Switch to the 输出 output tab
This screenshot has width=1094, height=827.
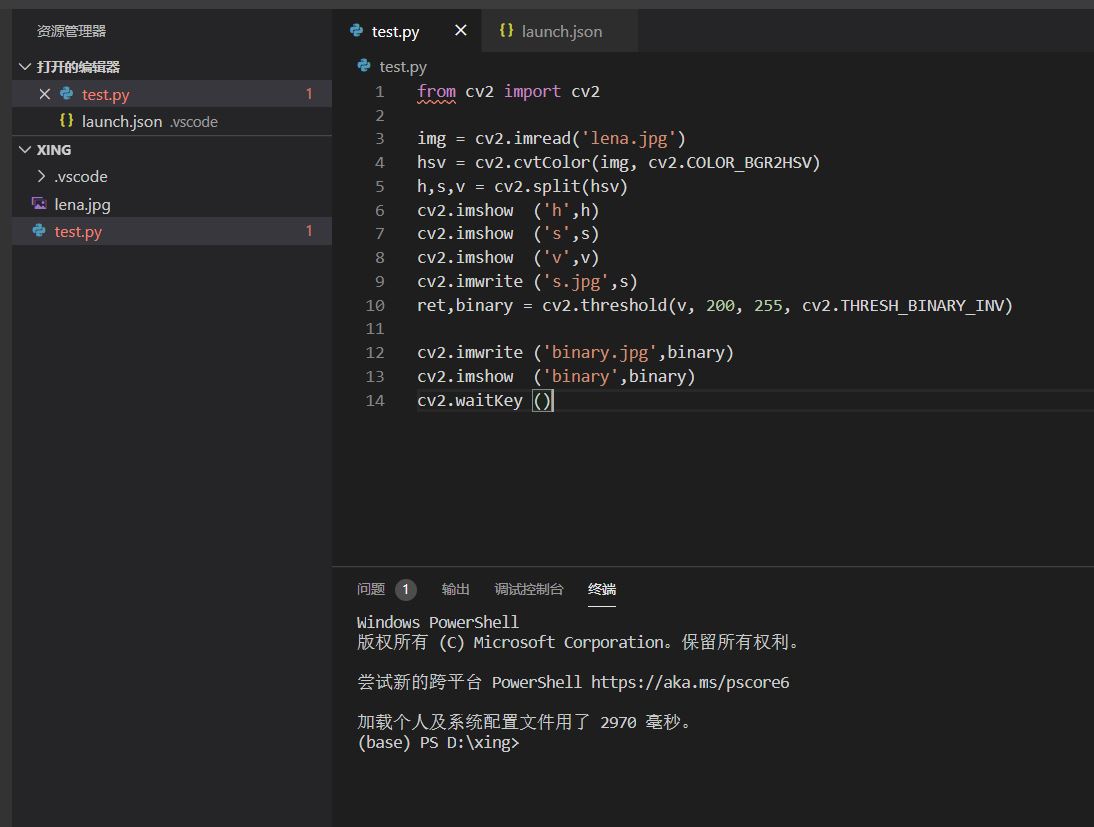tap(456, 589)
